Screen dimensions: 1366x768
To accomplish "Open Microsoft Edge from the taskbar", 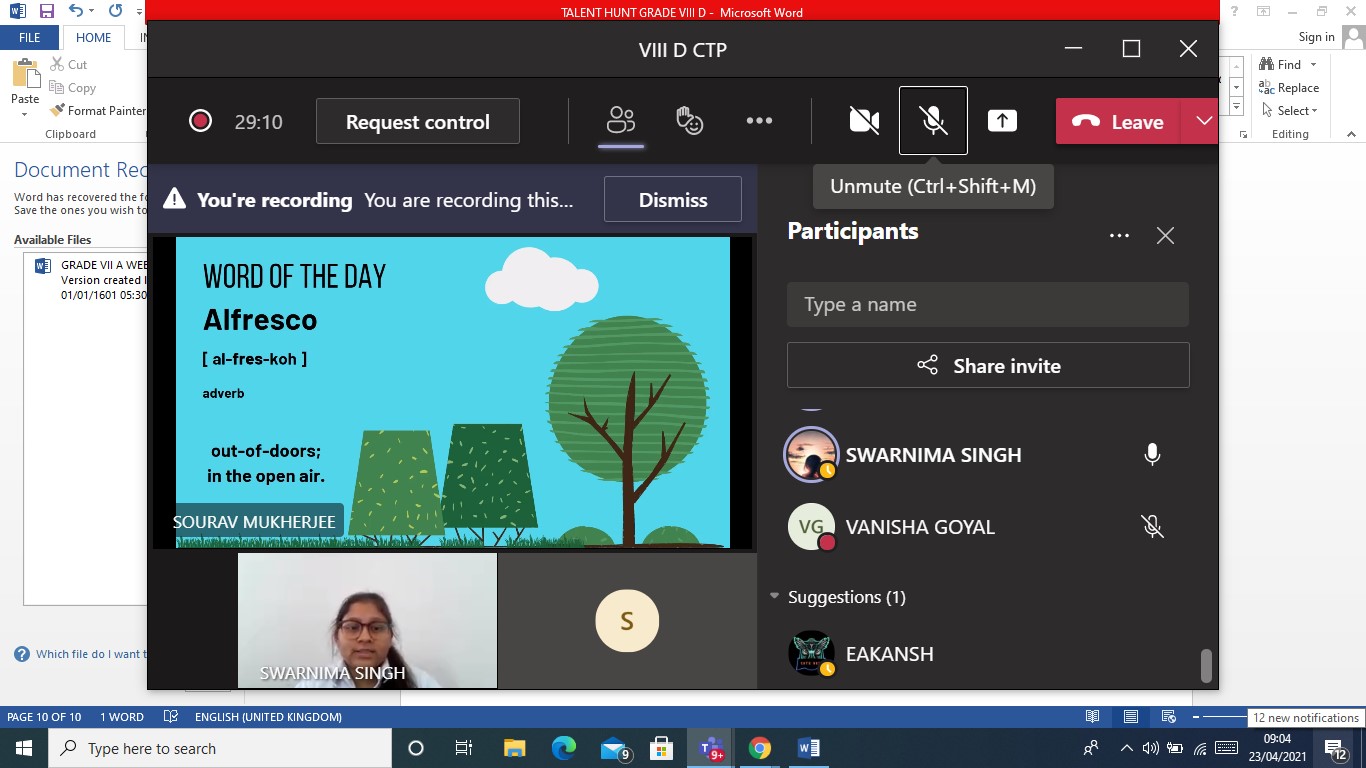I will coord(564,748).
